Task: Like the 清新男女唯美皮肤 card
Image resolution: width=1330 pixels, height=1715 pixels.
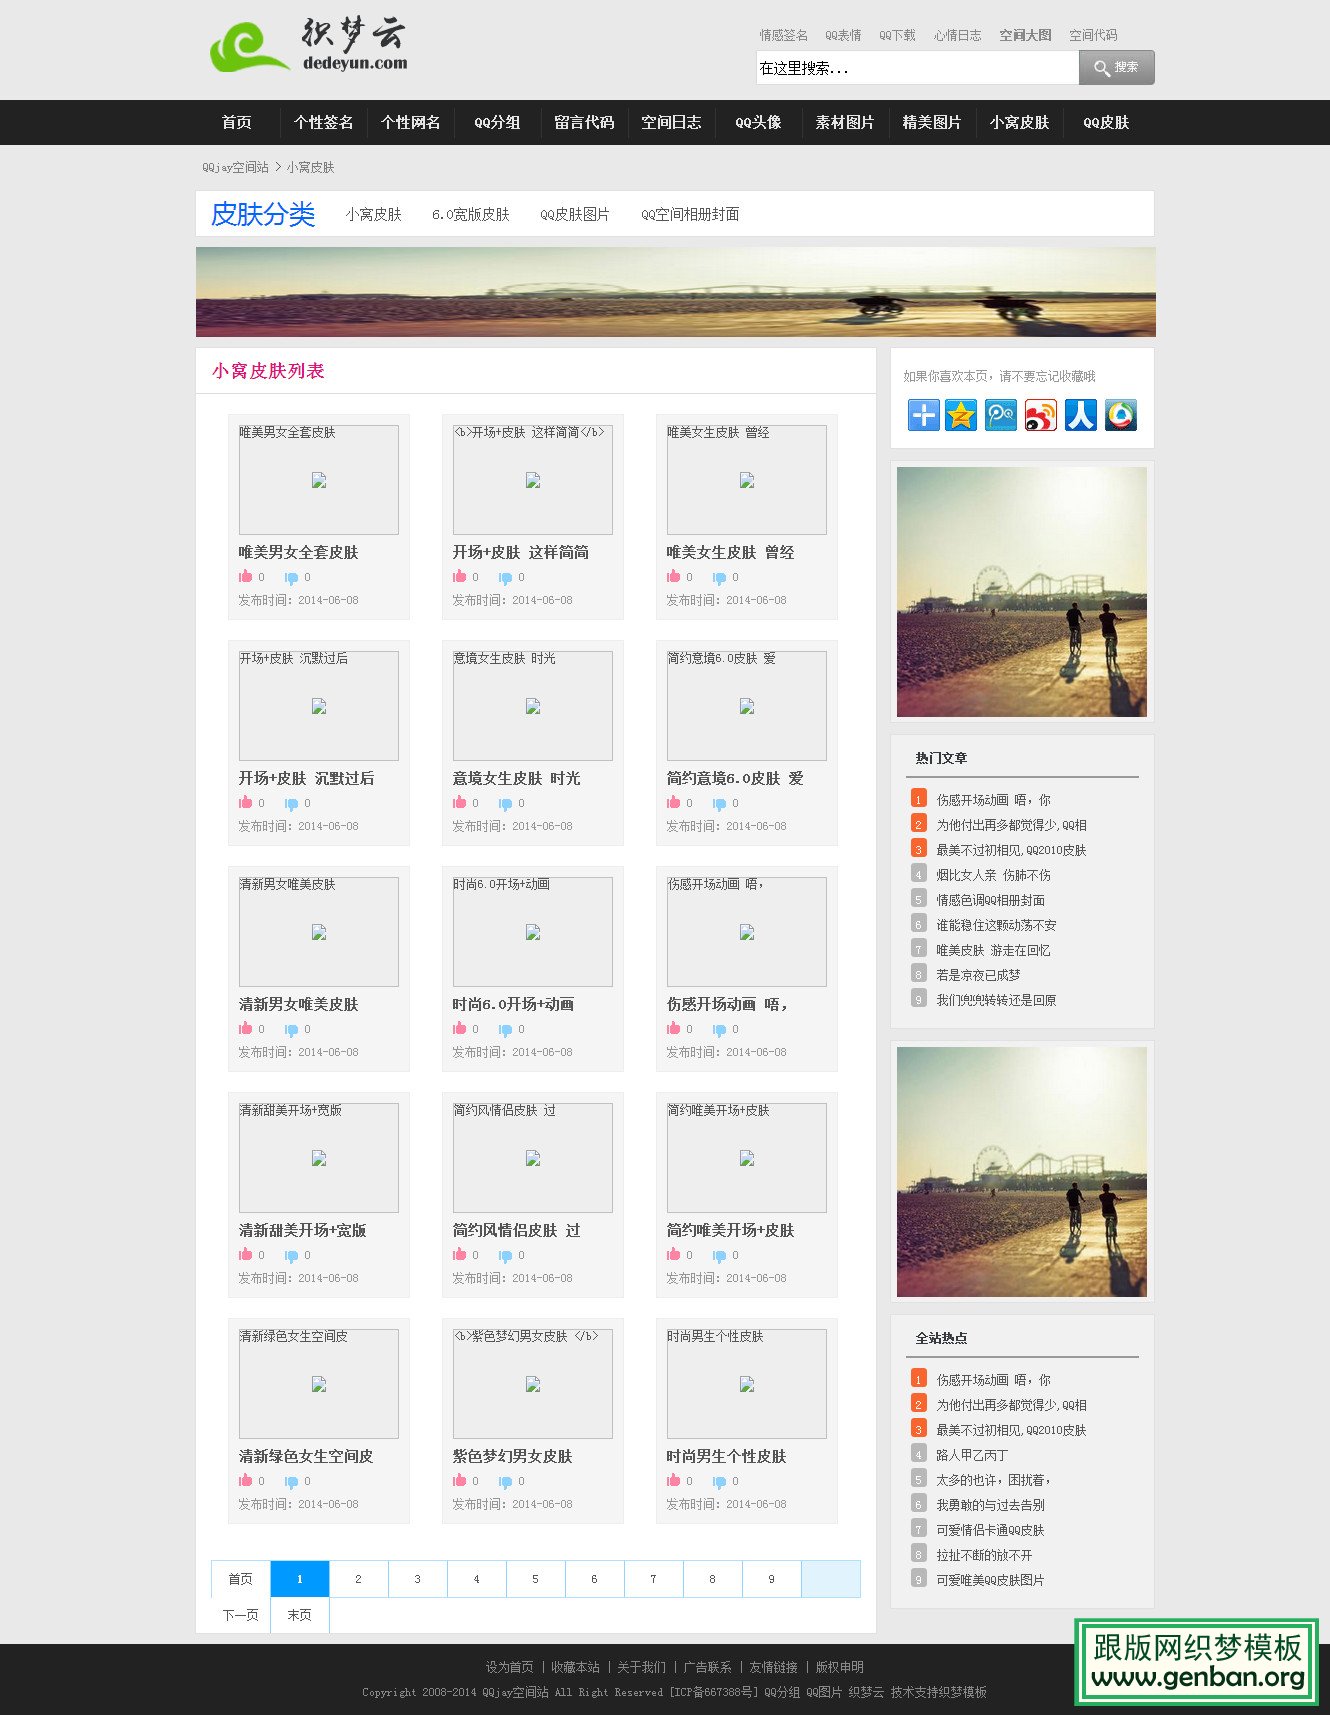Action: pos(245,1028)
